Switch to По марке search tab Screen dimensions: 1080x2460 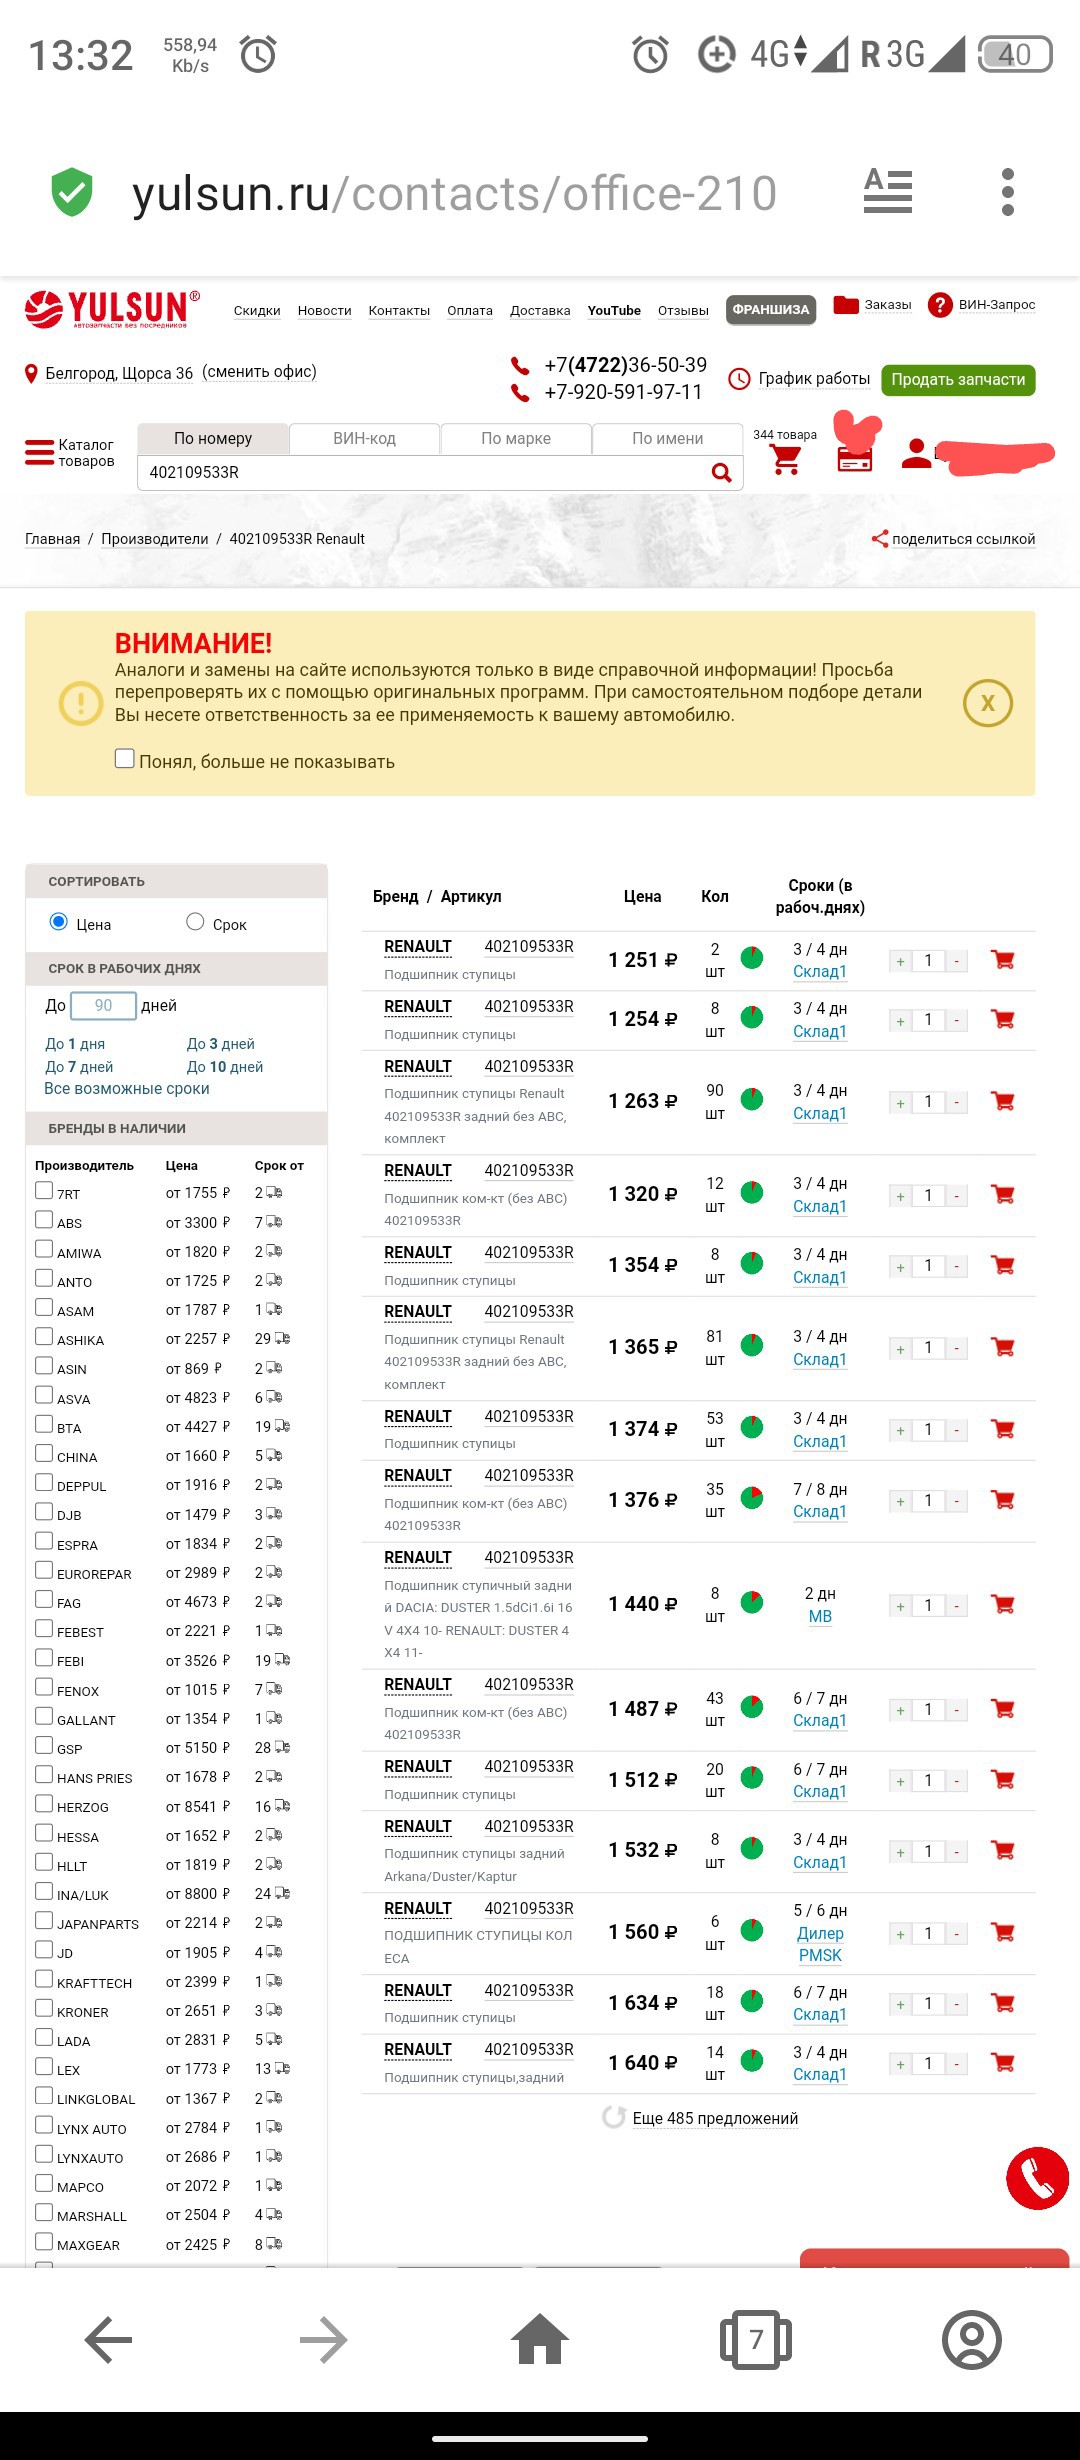516,438
